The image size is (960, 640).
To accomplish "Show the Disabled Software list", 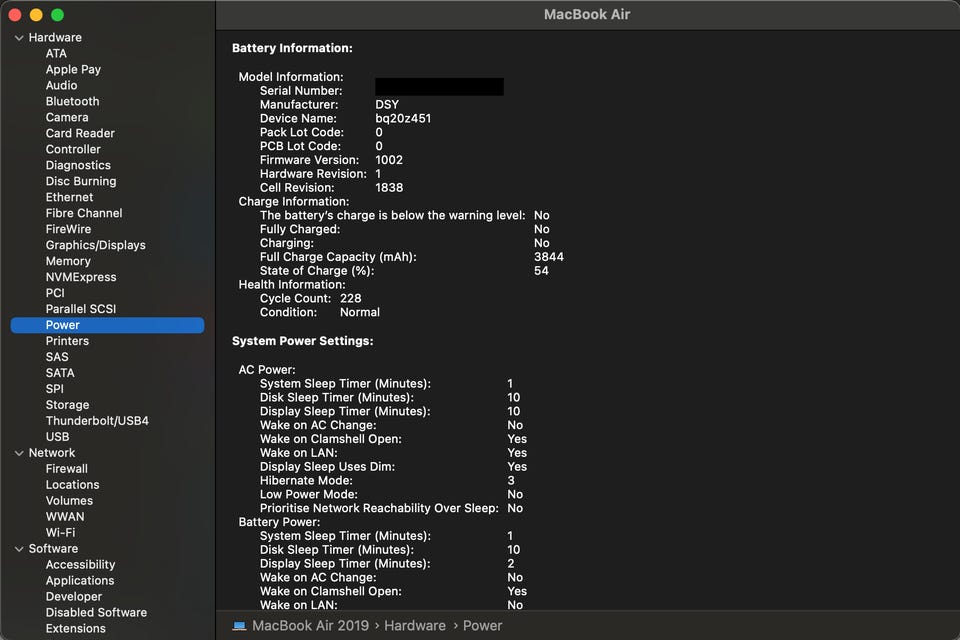I will [x=96, y=613].
